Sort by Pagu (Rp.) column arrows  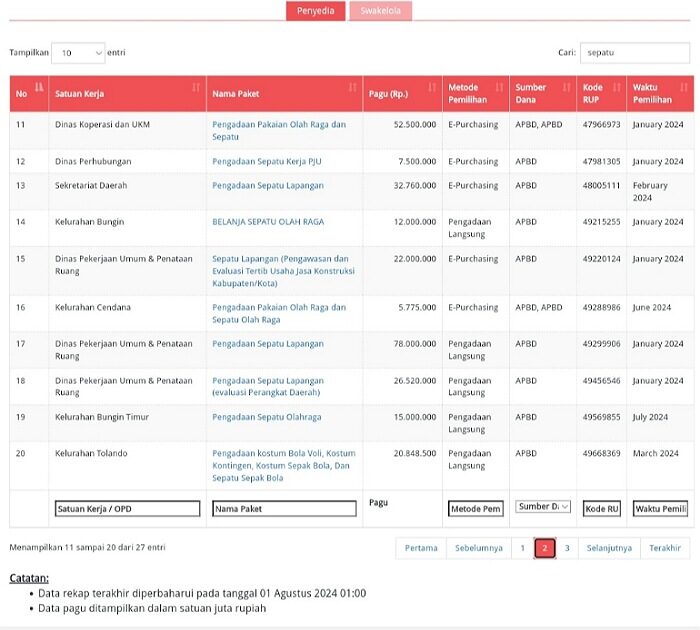pyautogui.click(x=431, y=88)
